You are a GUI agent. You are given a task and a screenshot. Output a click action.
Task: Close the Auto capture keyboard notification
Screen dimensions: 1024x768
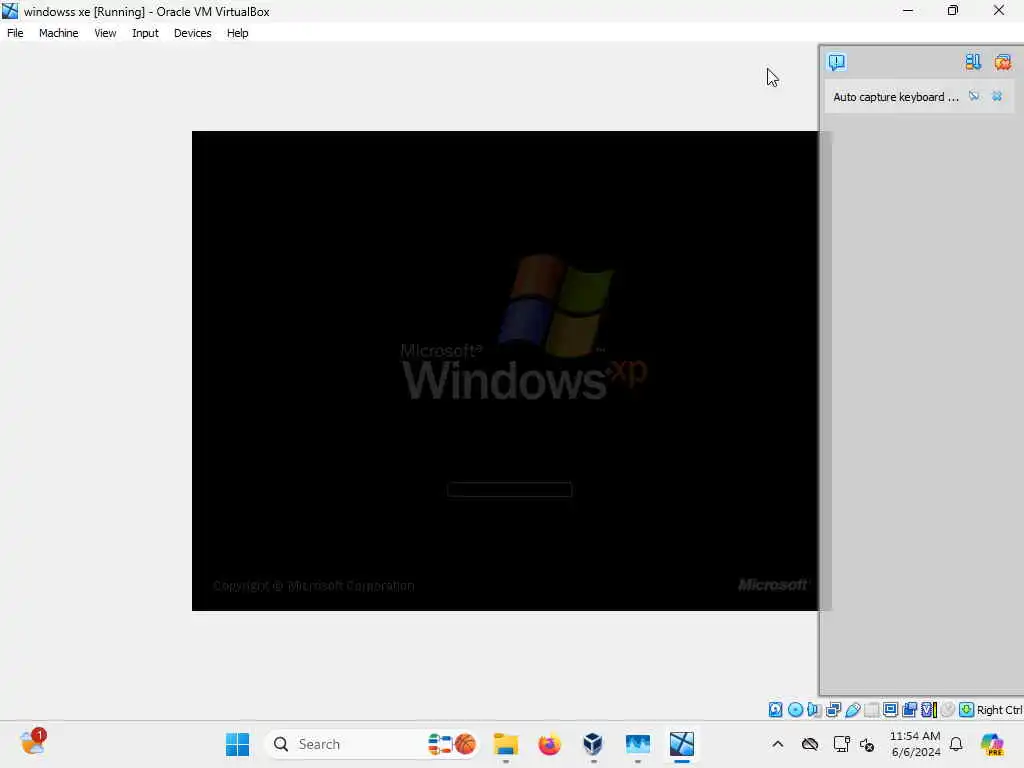[x=997, y=97]
